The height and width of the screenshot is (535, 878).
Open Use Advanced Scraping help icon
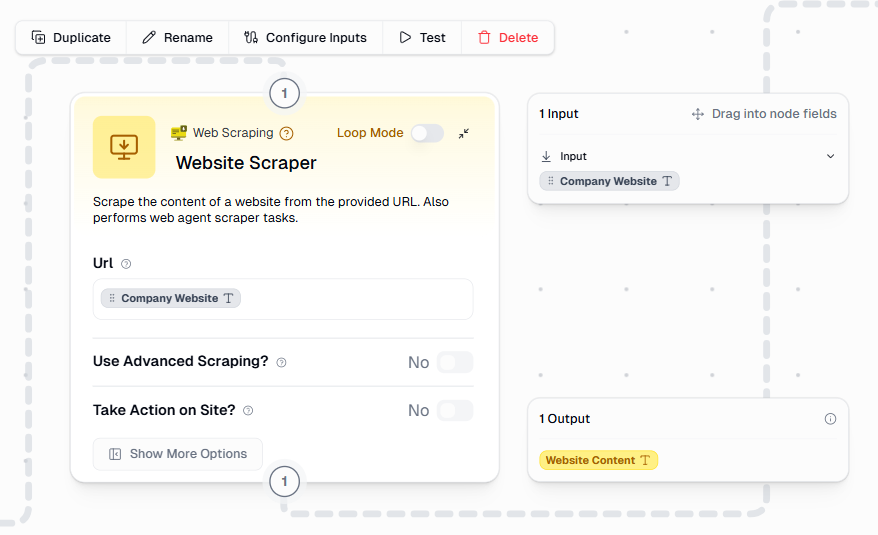coord(282,362)
